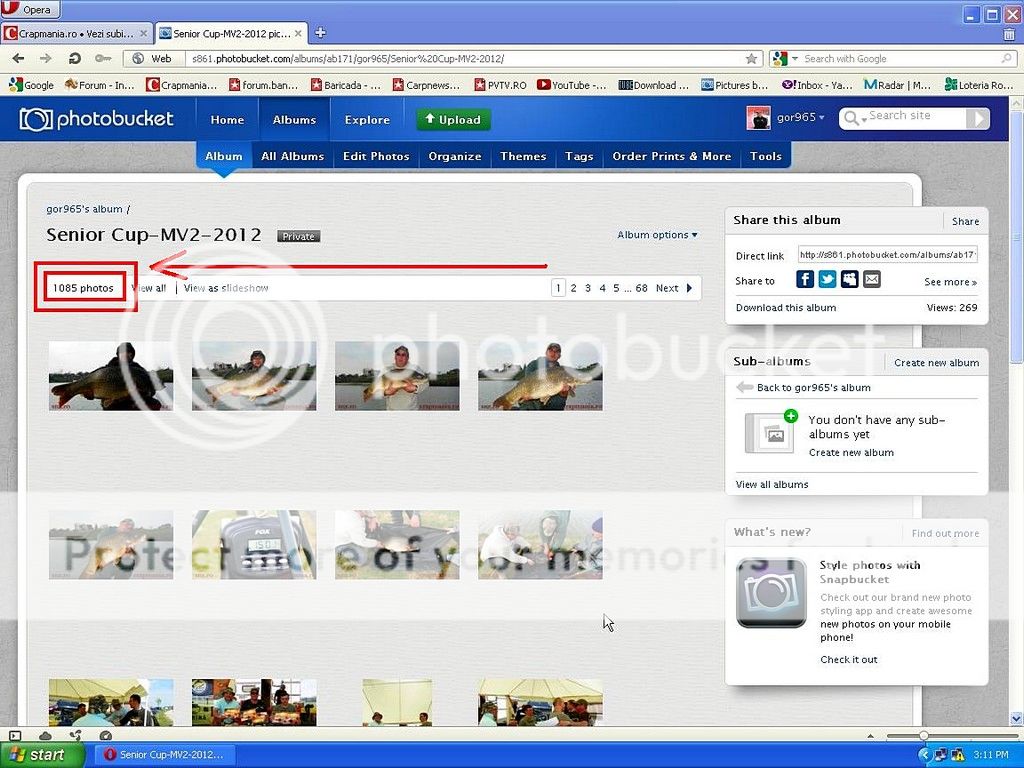Screen dimensions: 1024x768
Task: Click View all albums link
Action: point(772,485)
